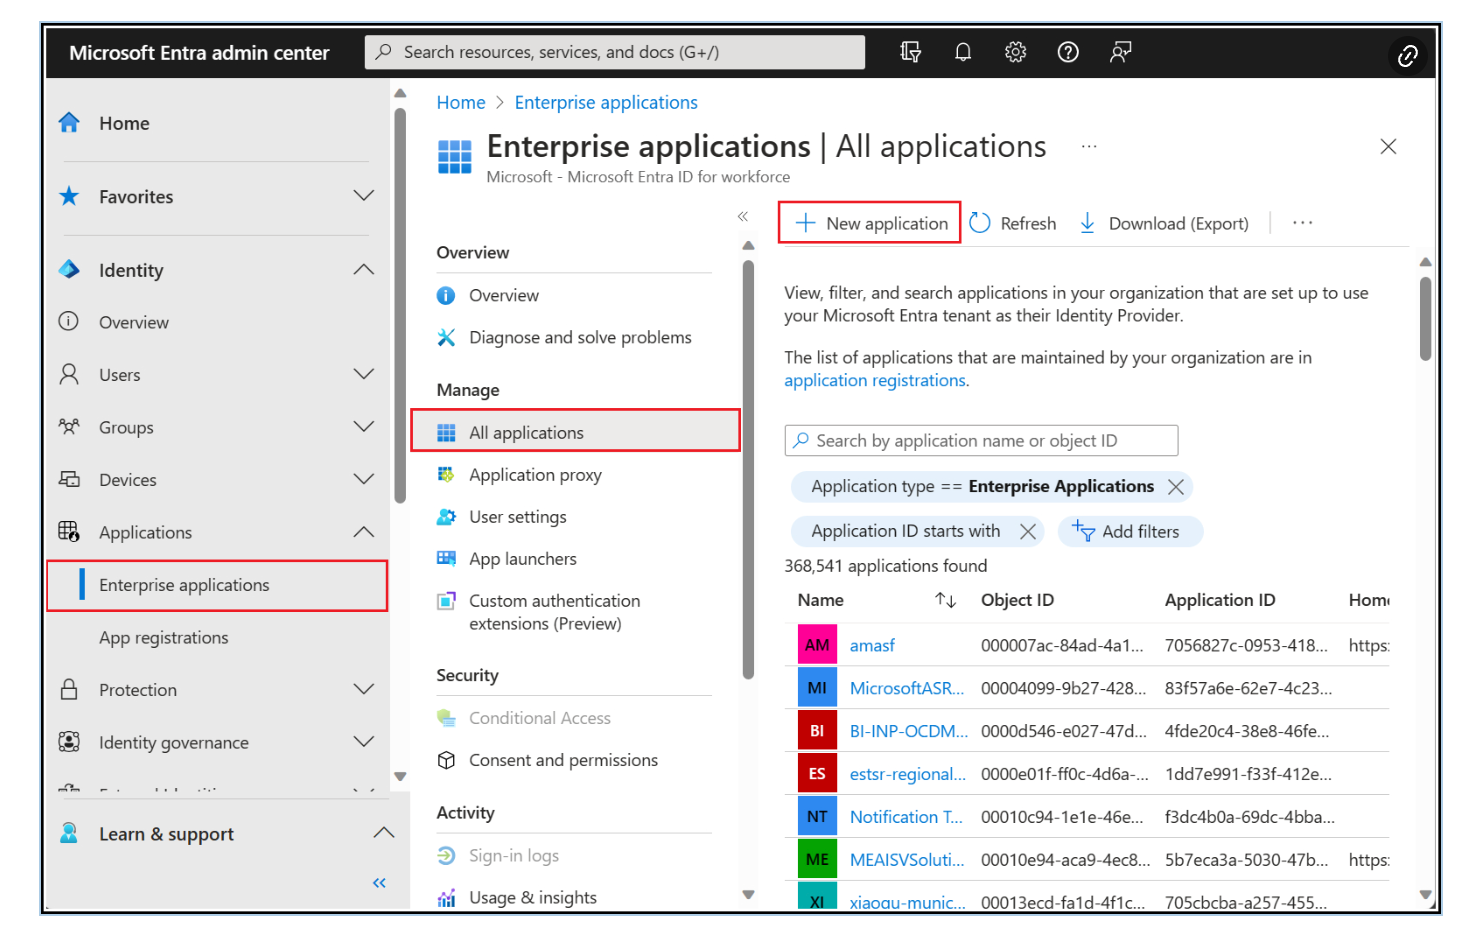Remove the Application type filter
This screenshot has width=1472, height=938.
(x=1176, y=487)
